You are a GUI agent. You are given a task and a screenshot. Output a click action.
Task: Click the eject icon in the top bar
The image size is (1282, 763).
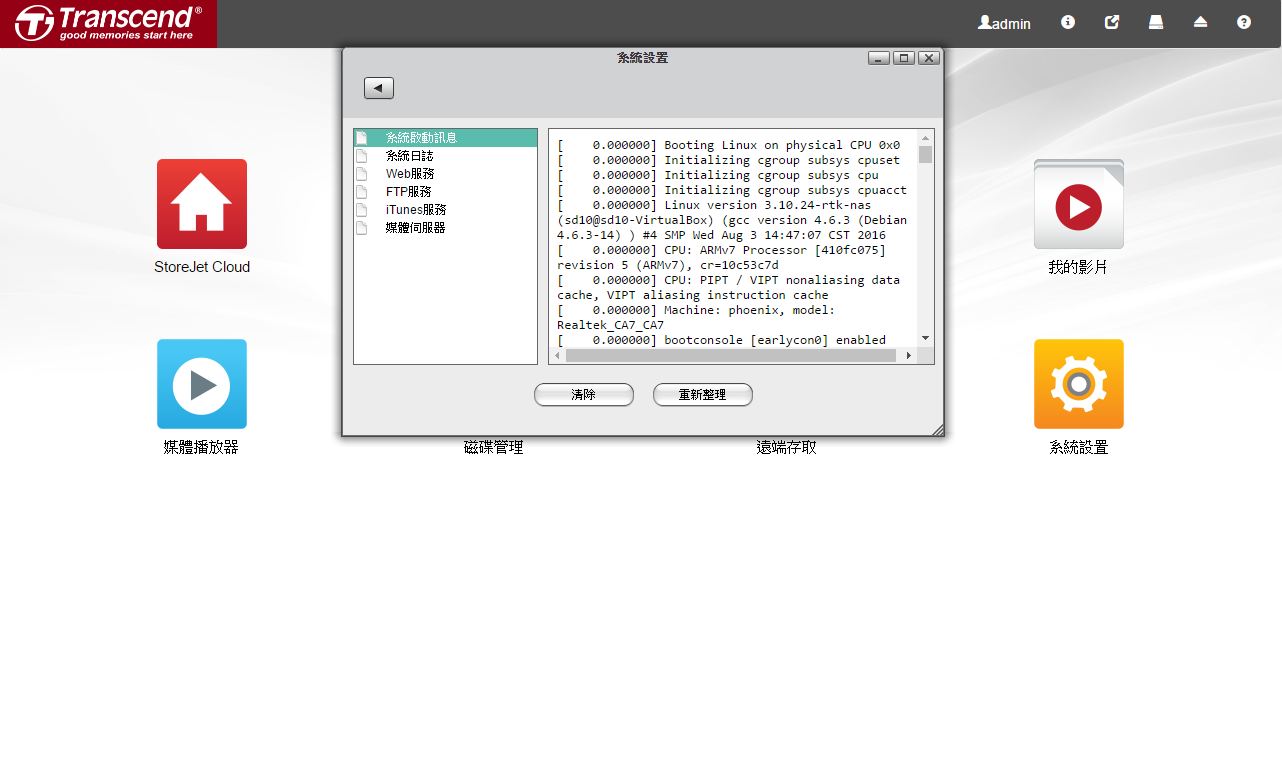(x=1200, y=22)
